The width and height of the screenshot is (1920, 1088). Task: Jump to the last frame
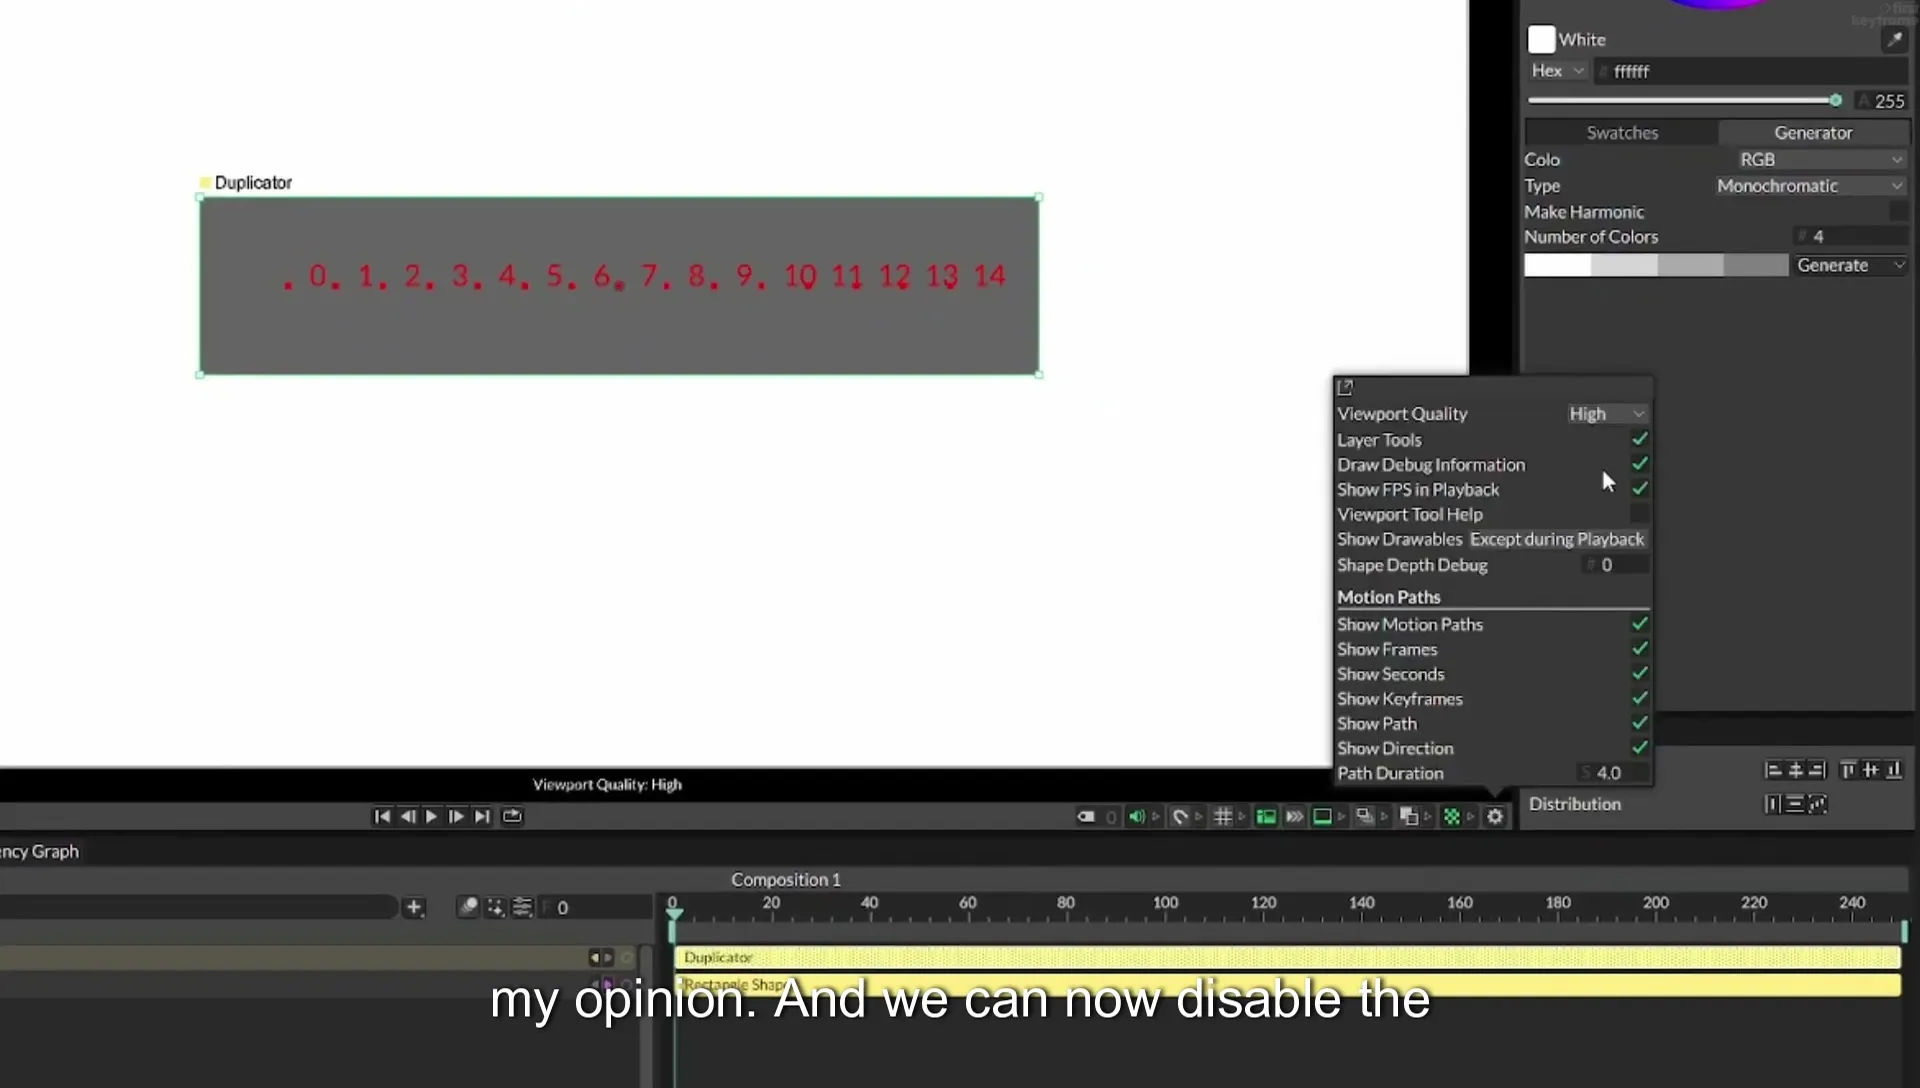coord(482,816)
